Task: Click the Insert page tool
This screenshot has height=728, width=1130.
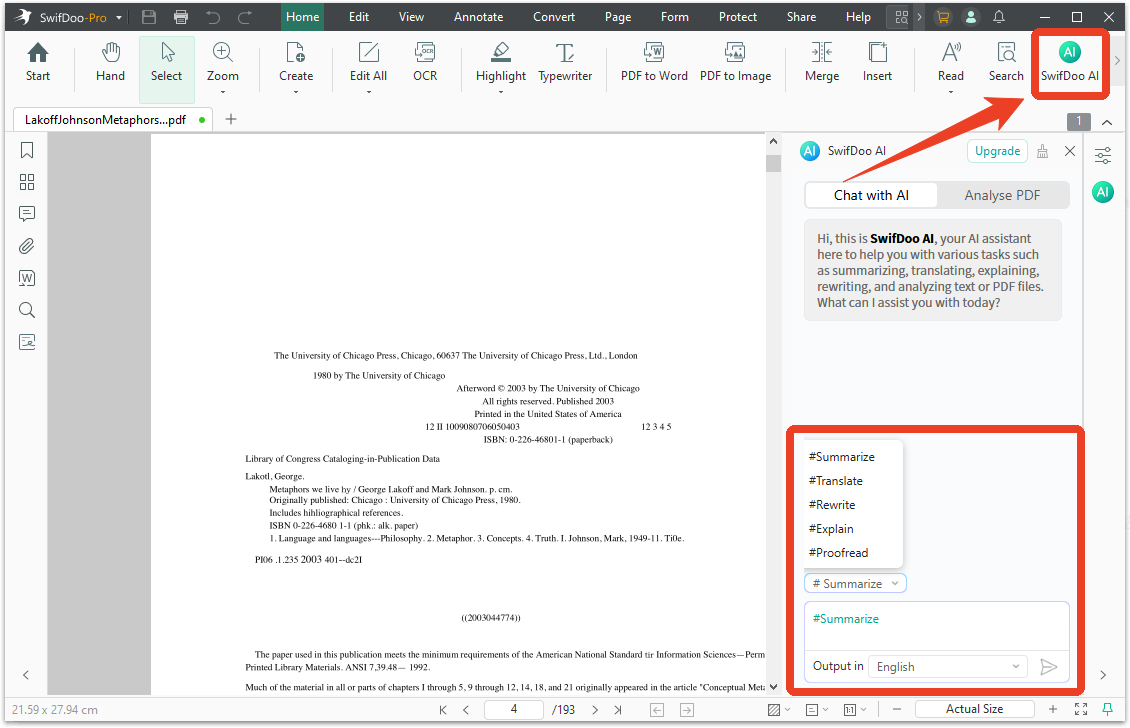Action: tap(877, 63)
